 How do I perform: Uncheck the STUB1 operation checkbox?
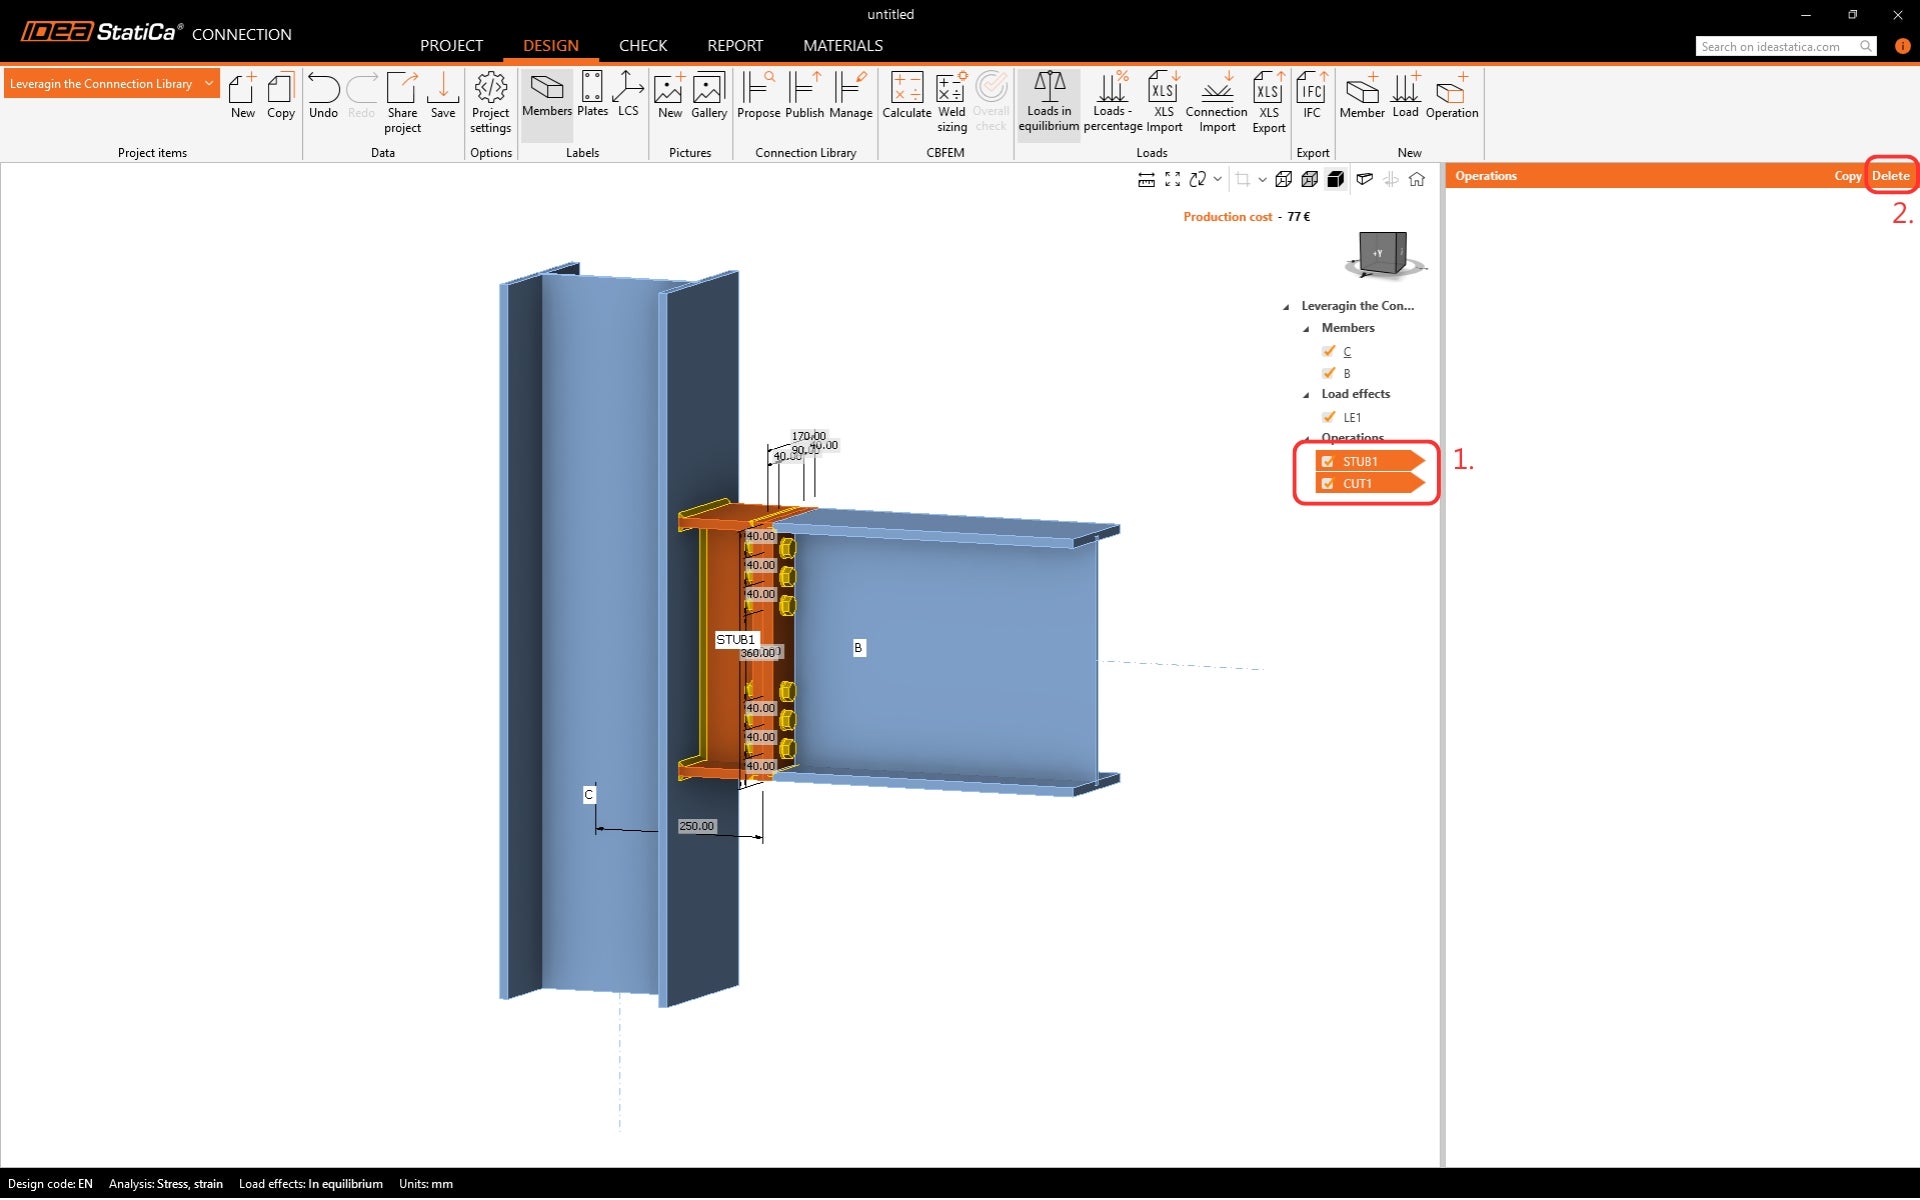[x=1327, y=461]
